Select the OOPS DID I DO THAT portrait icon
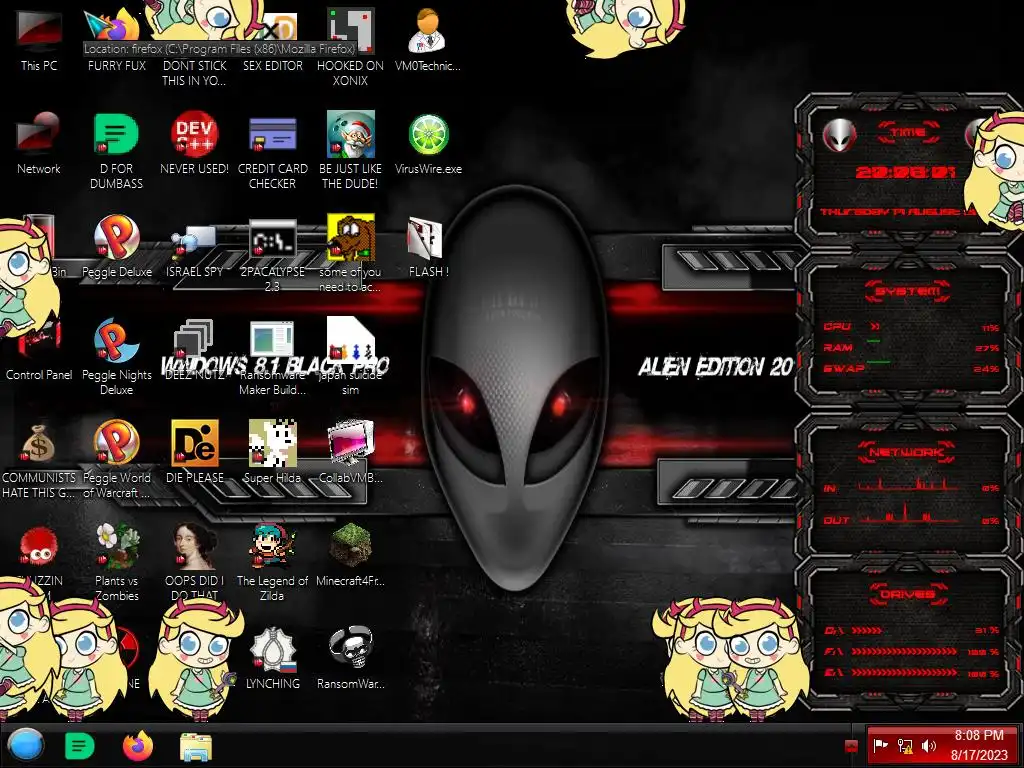 tap(195, 562)
